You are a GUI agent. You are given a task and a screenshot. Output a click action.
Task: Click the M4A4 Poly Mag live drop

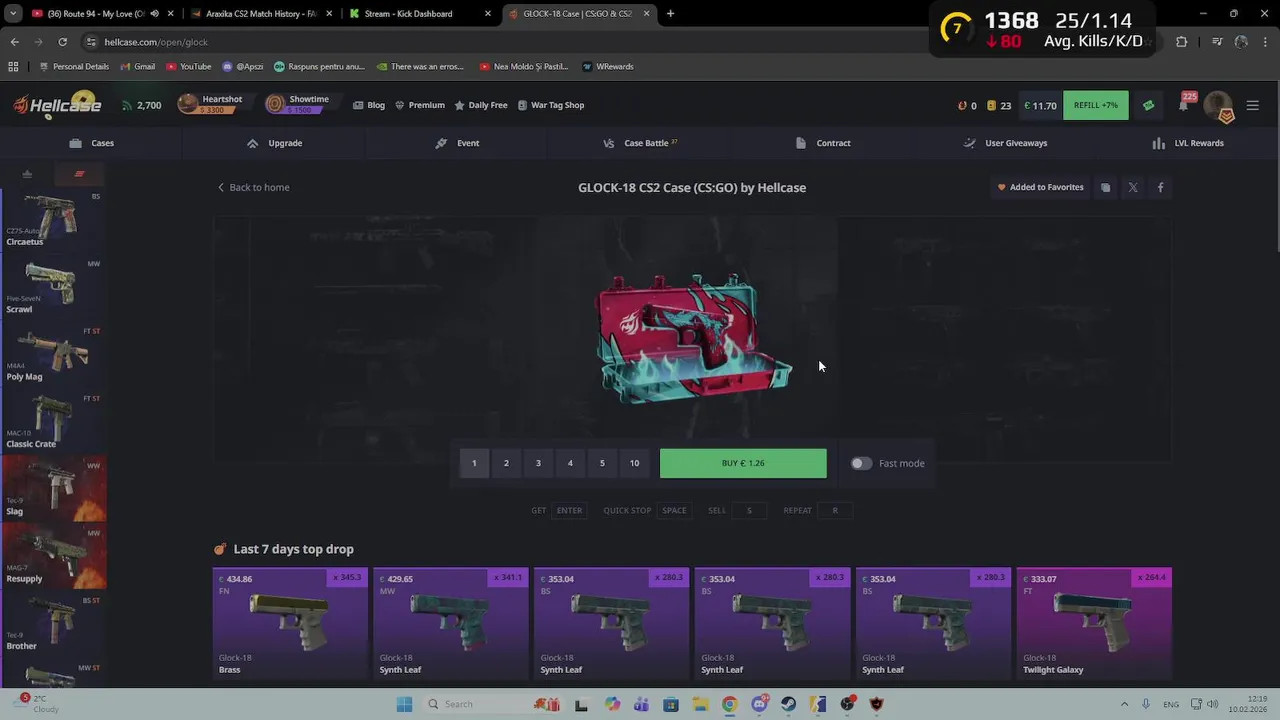point(54,354)
